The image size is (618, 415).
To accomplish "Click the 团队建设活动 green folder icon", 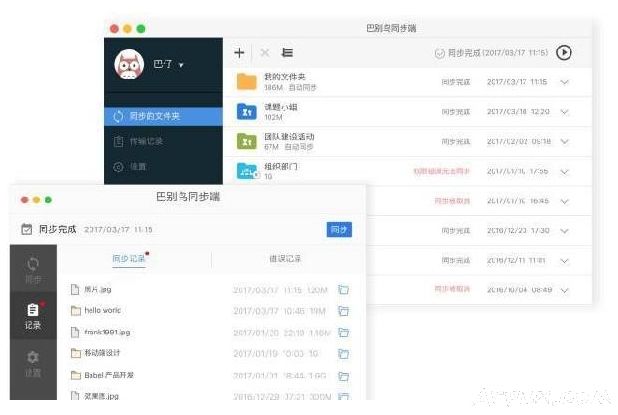I will 247,141.
